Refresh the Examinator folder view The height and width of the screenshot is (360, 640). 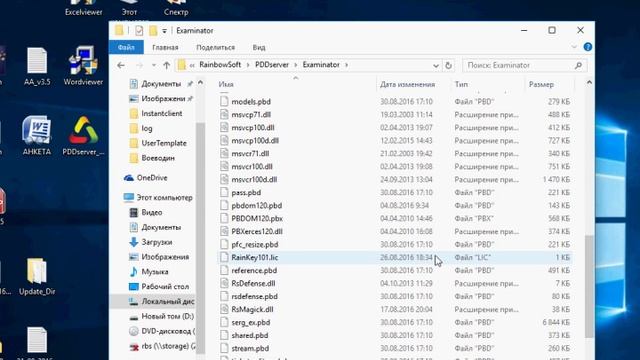click(x=448, y=65)
